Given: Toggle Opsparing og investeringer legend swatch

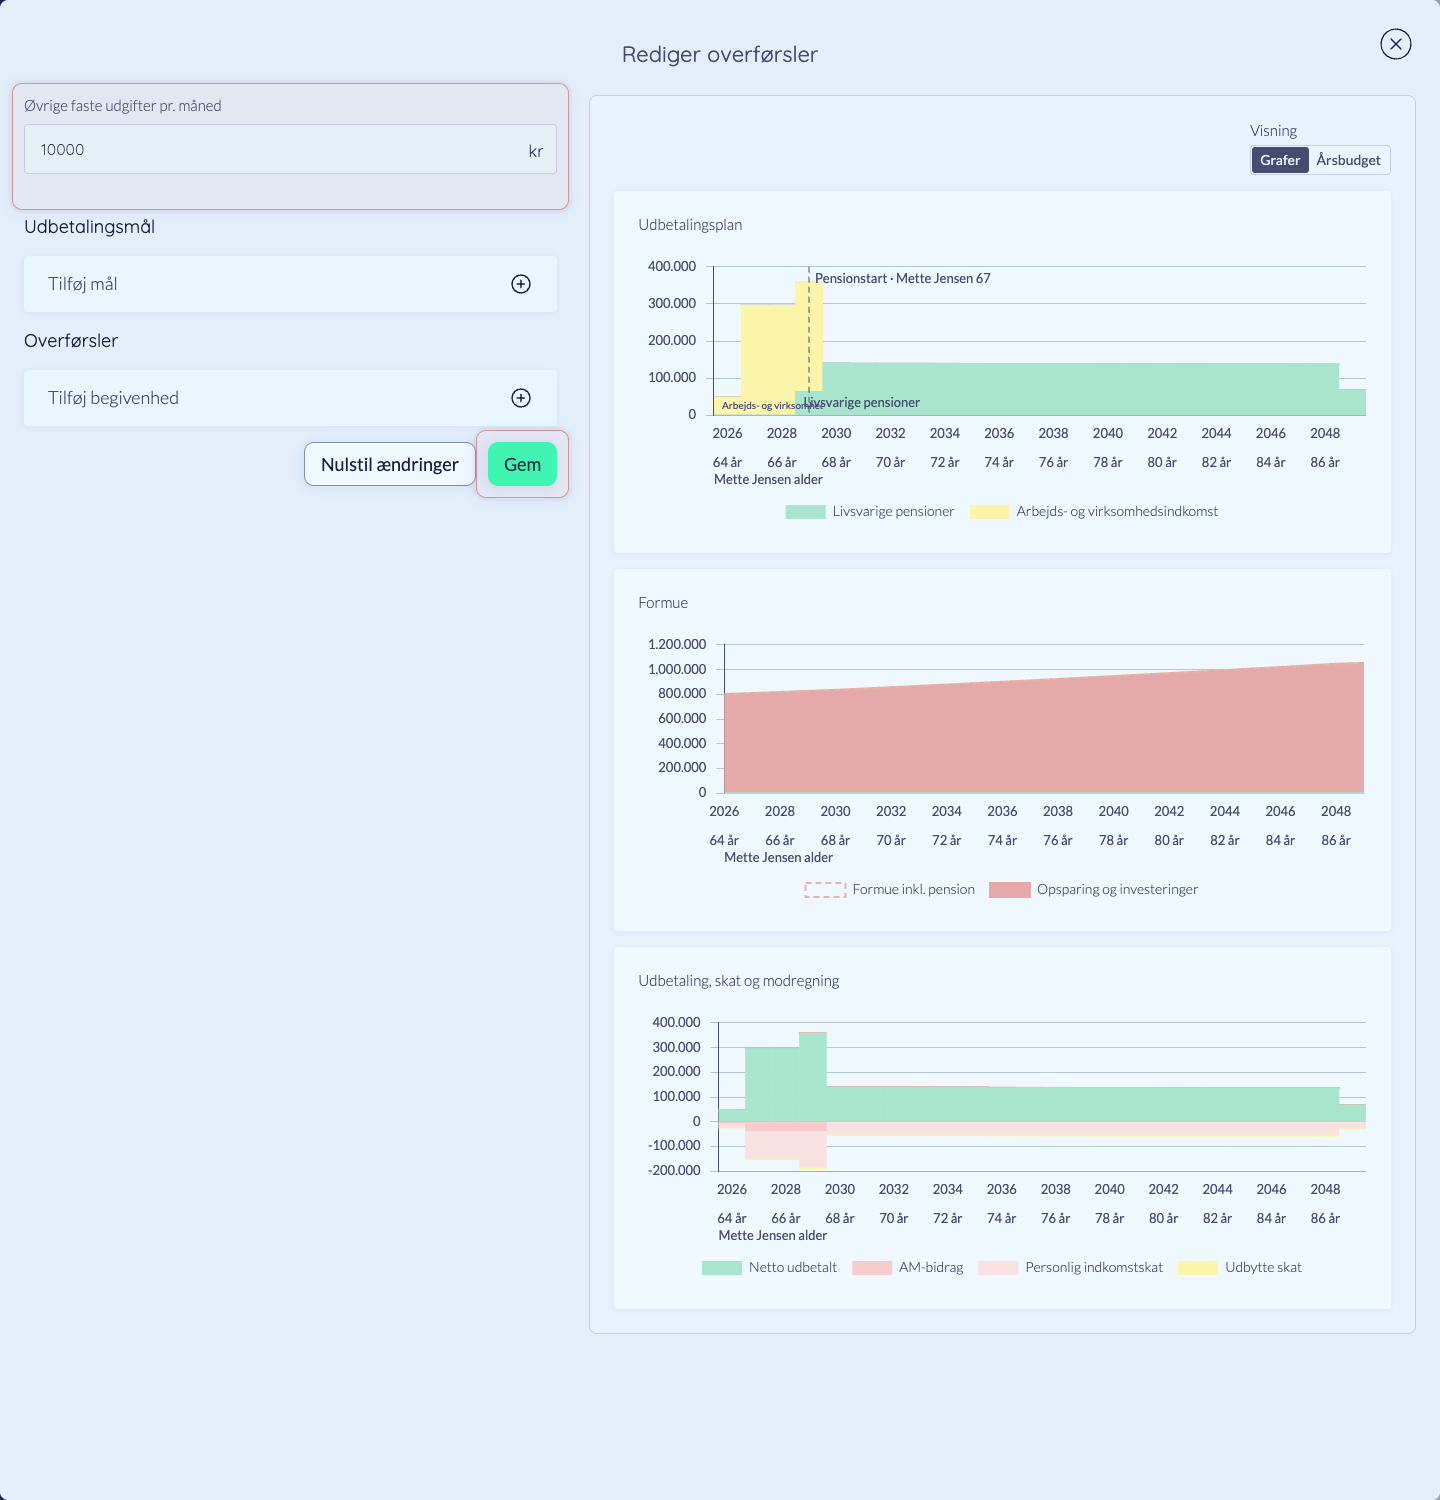Looking at the screenshot, I should pyautogui.click(x=1010, y=890).
